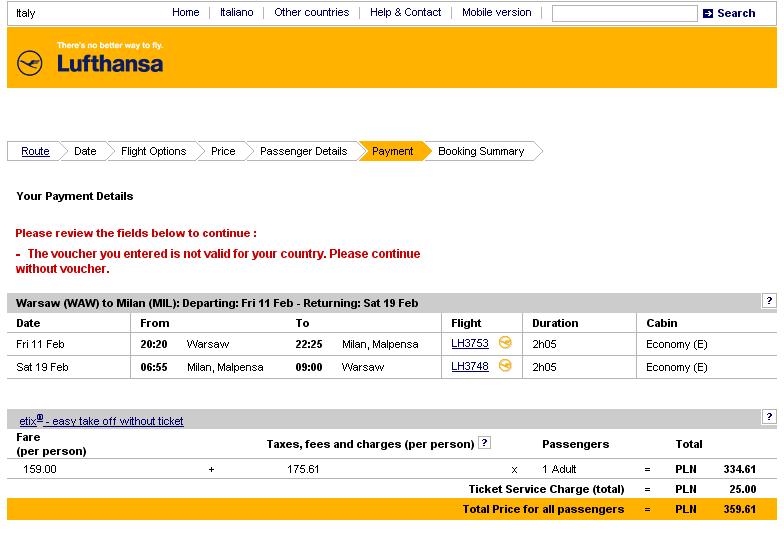Open flight LH3748 details link

click(x=470, y=366)
